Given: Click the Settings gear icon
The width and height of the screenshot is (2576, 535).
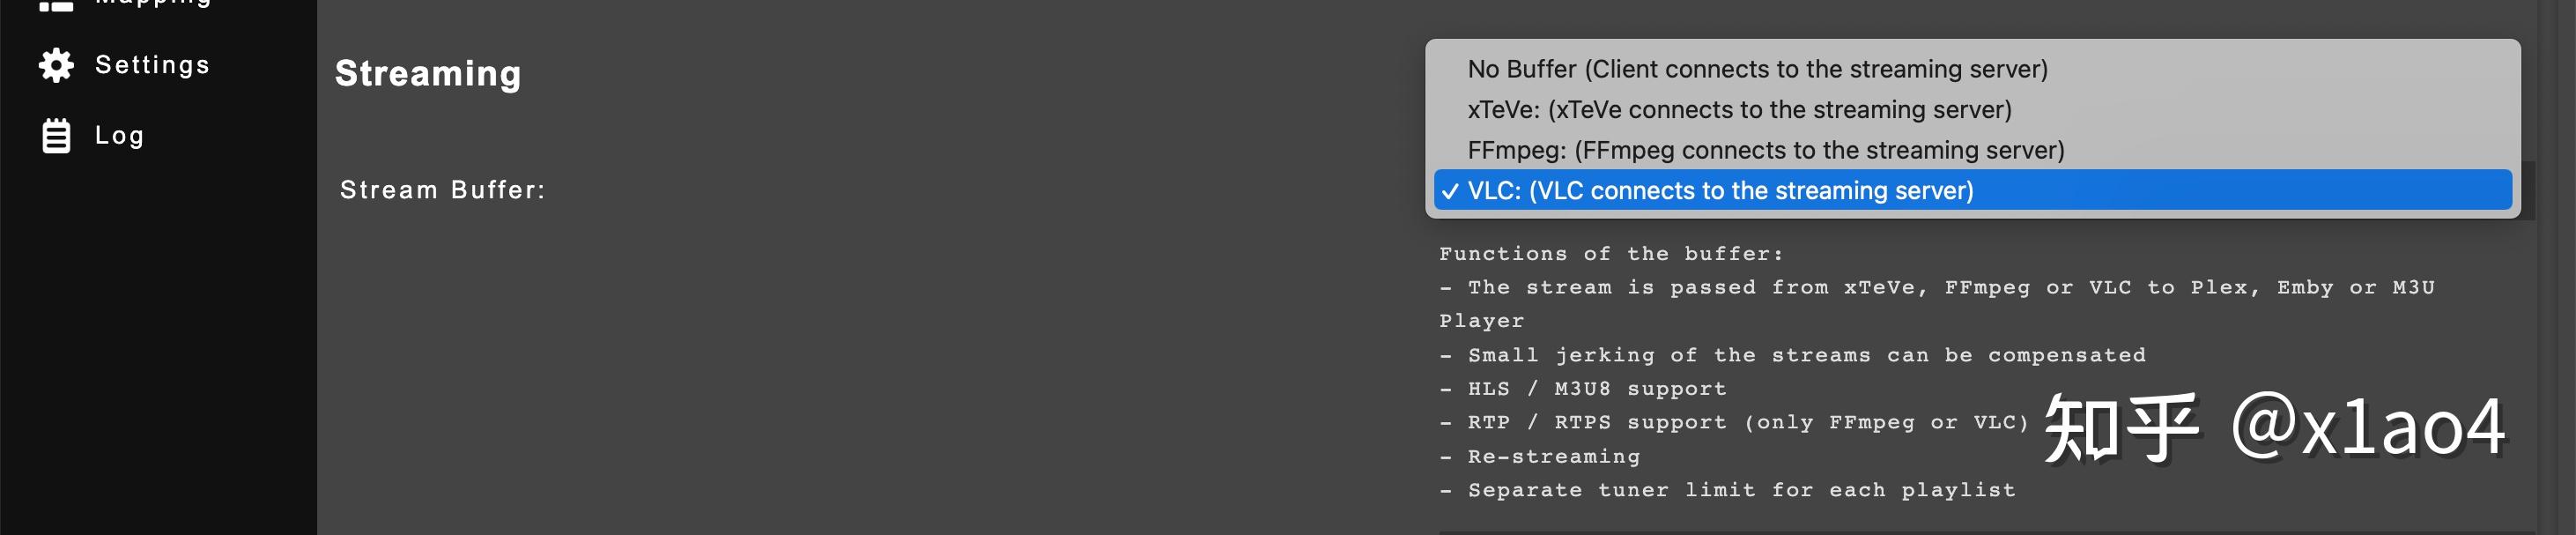Looking at the screenshot, I should click(x=56, y=65).
